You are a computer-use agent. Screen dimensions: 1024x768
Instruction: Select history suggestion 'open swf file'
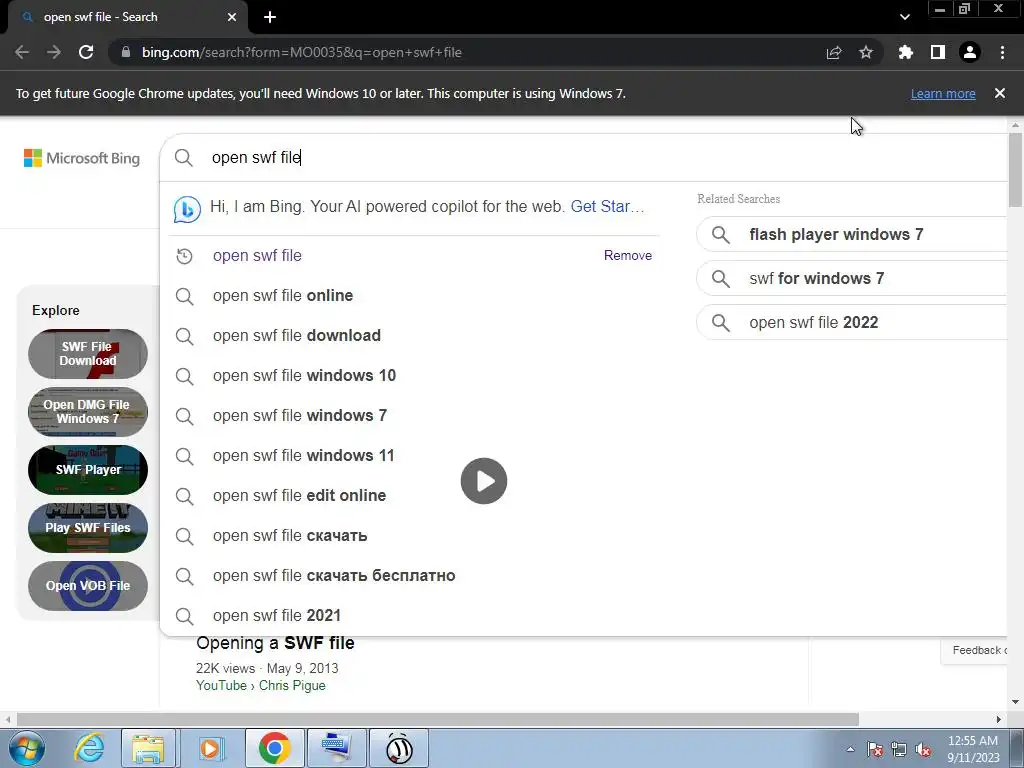(x=413, y=255)
